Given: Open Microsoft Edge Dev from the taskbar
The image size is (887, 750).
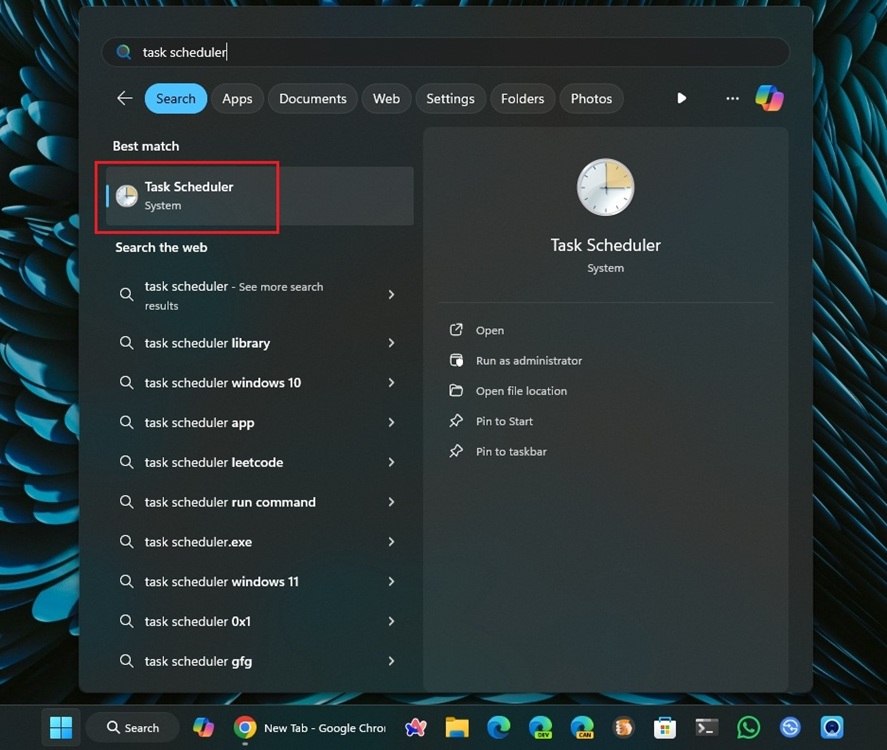Looking at the screenshot, I should click(540, 727).
